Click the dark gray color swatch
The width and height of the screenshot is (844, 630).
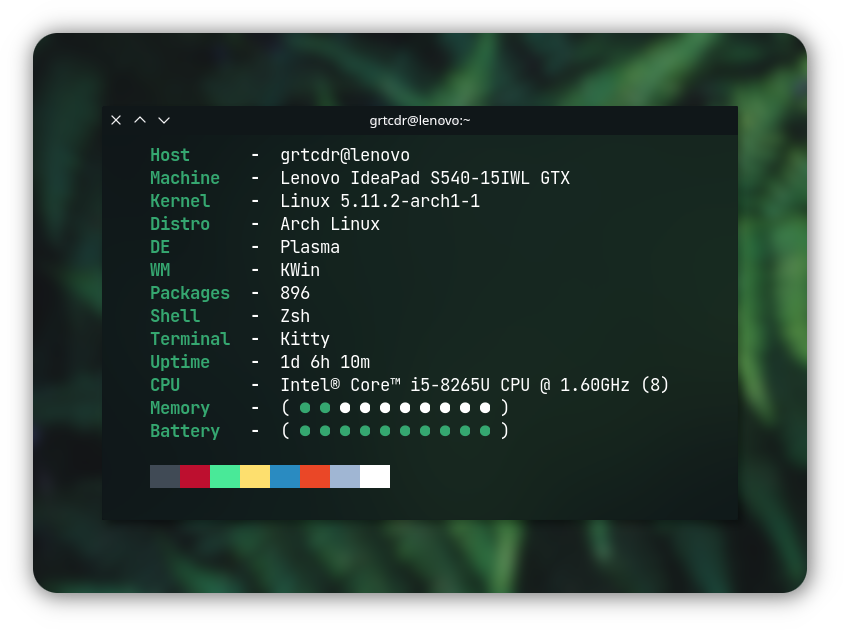click(x=165, y=477)
